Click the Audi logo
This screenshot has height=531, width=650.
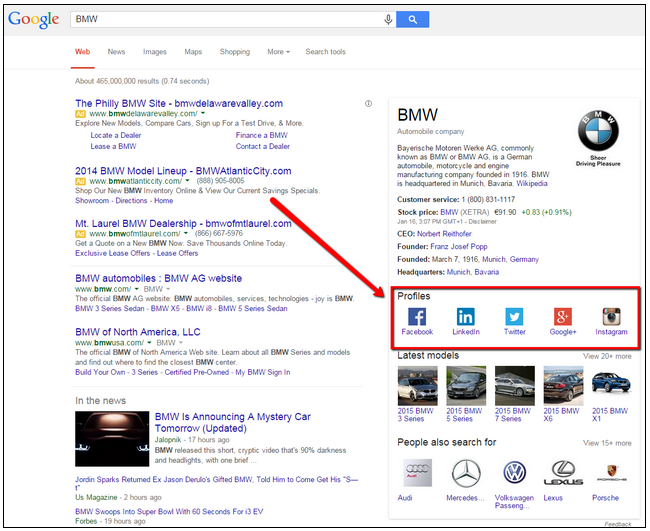(x=417, y=473)
